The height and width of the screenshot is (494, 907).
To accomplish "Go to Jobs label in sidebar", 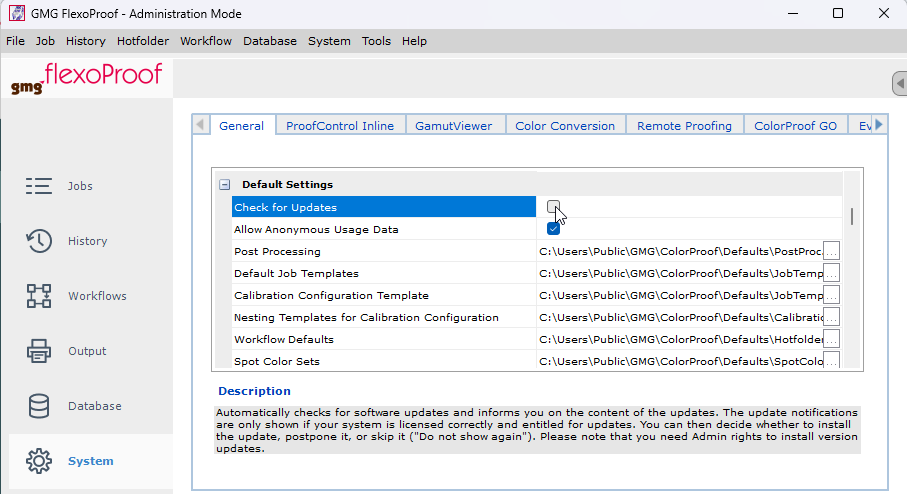I will [80, 186].
